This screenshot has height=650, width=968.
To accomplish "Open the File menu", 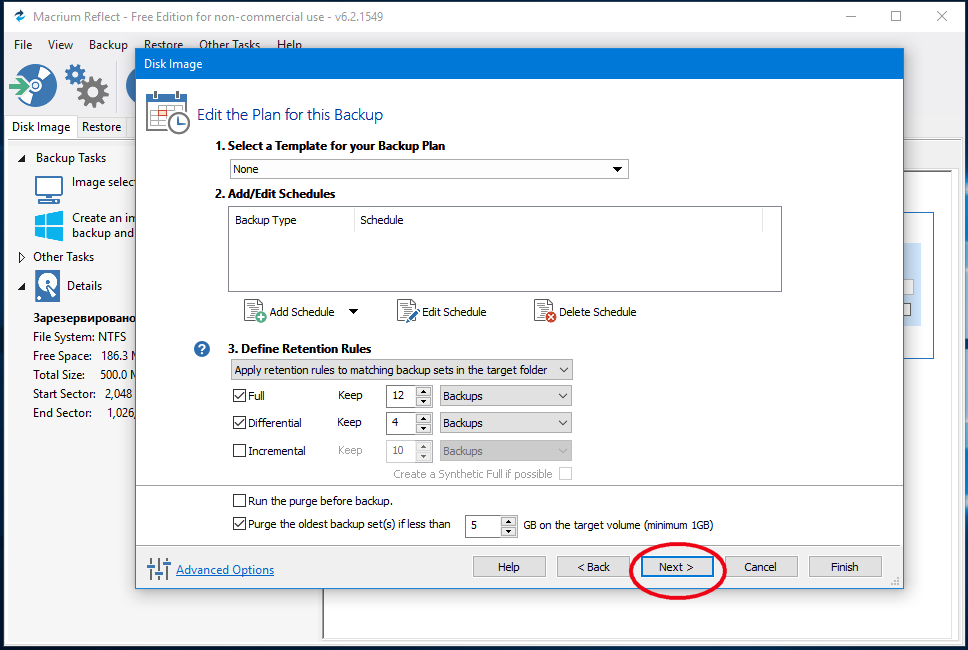I will pos(23,44).
